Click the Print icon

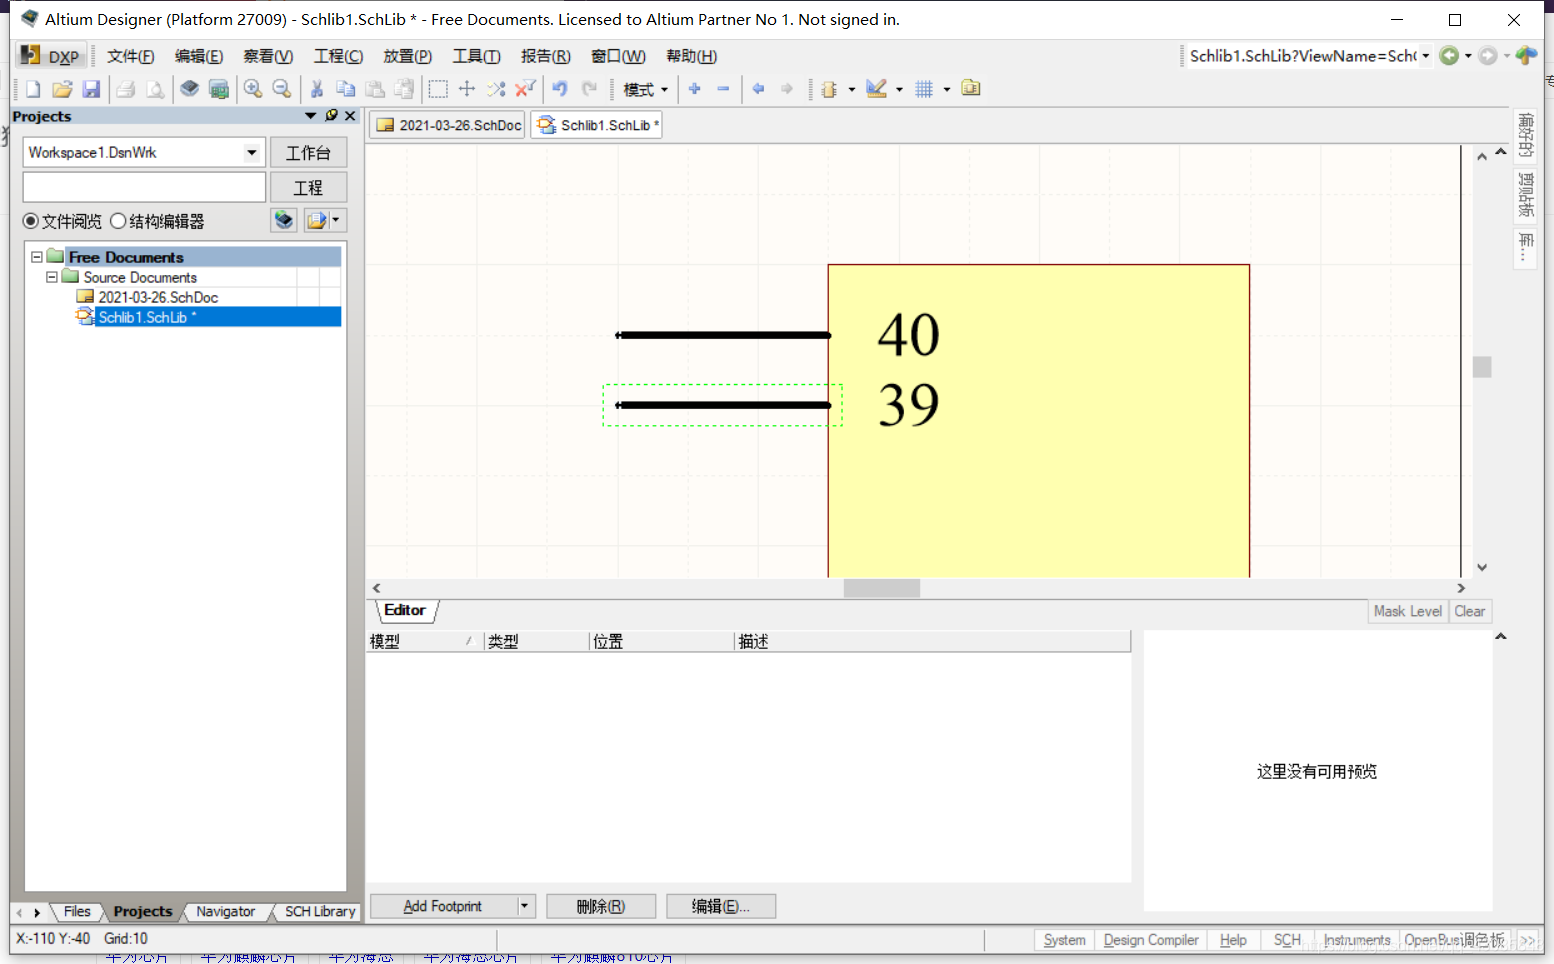pyautogui.click(x=126, y=89)
